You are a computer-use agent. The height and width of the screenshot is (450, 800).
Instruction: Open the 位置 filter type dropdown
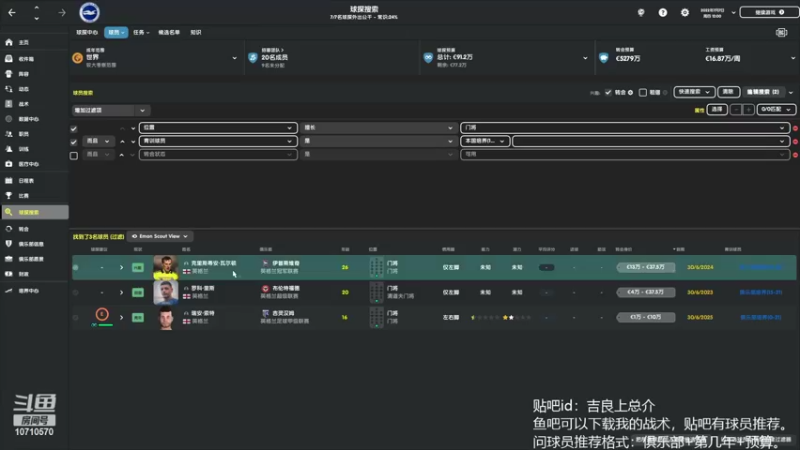click(218, 128)
